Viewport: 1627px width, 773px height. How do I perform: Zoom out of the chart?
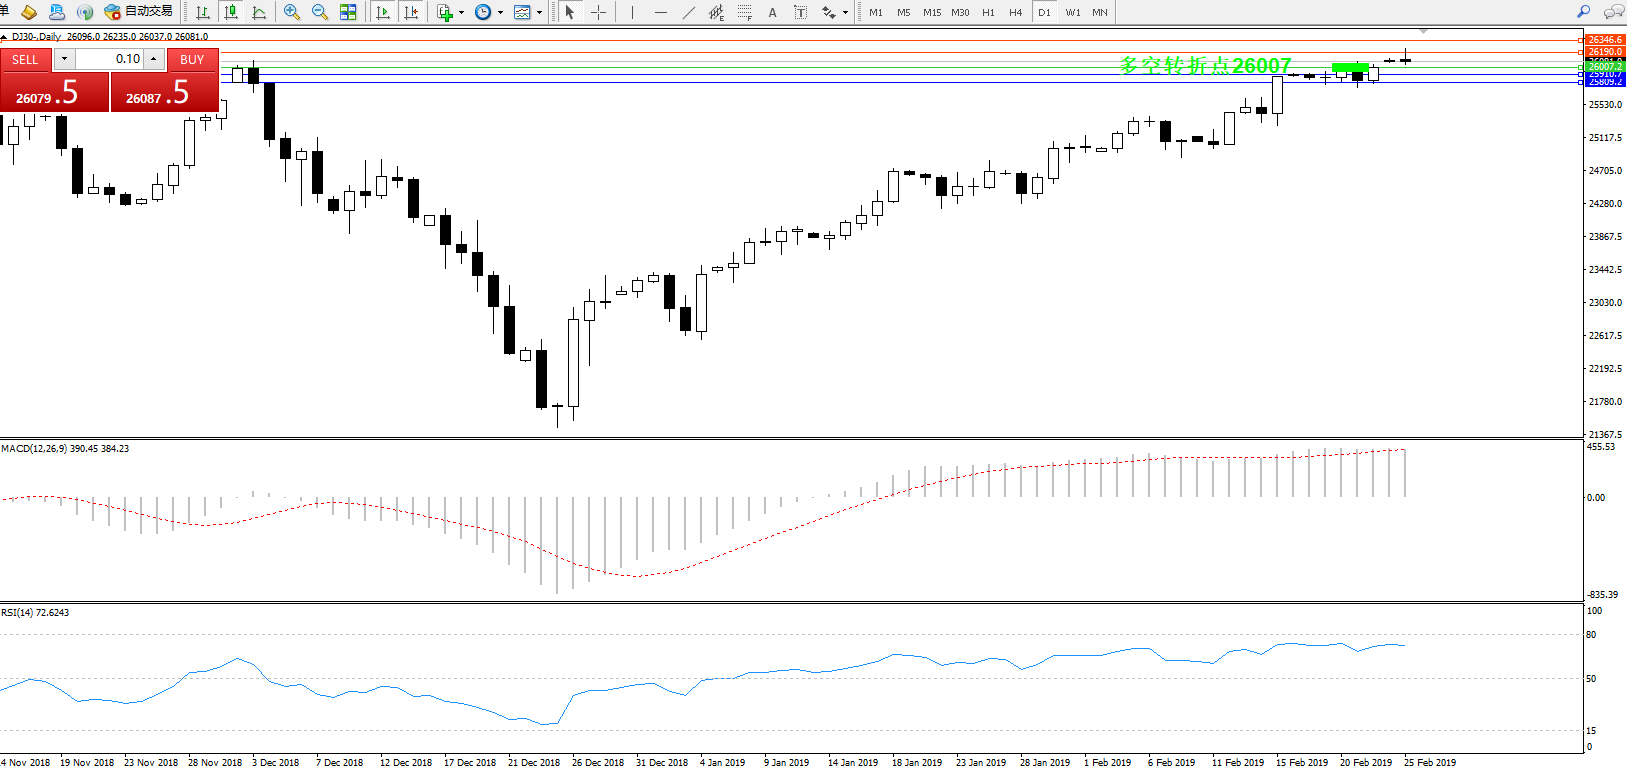pyautogui.click(x=320, y=12)
